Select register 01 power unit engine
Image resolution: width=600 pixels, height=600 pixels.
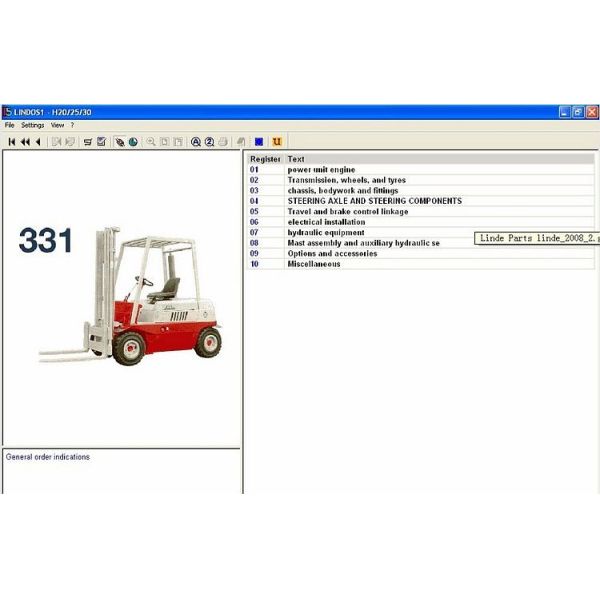coord(320,170)
